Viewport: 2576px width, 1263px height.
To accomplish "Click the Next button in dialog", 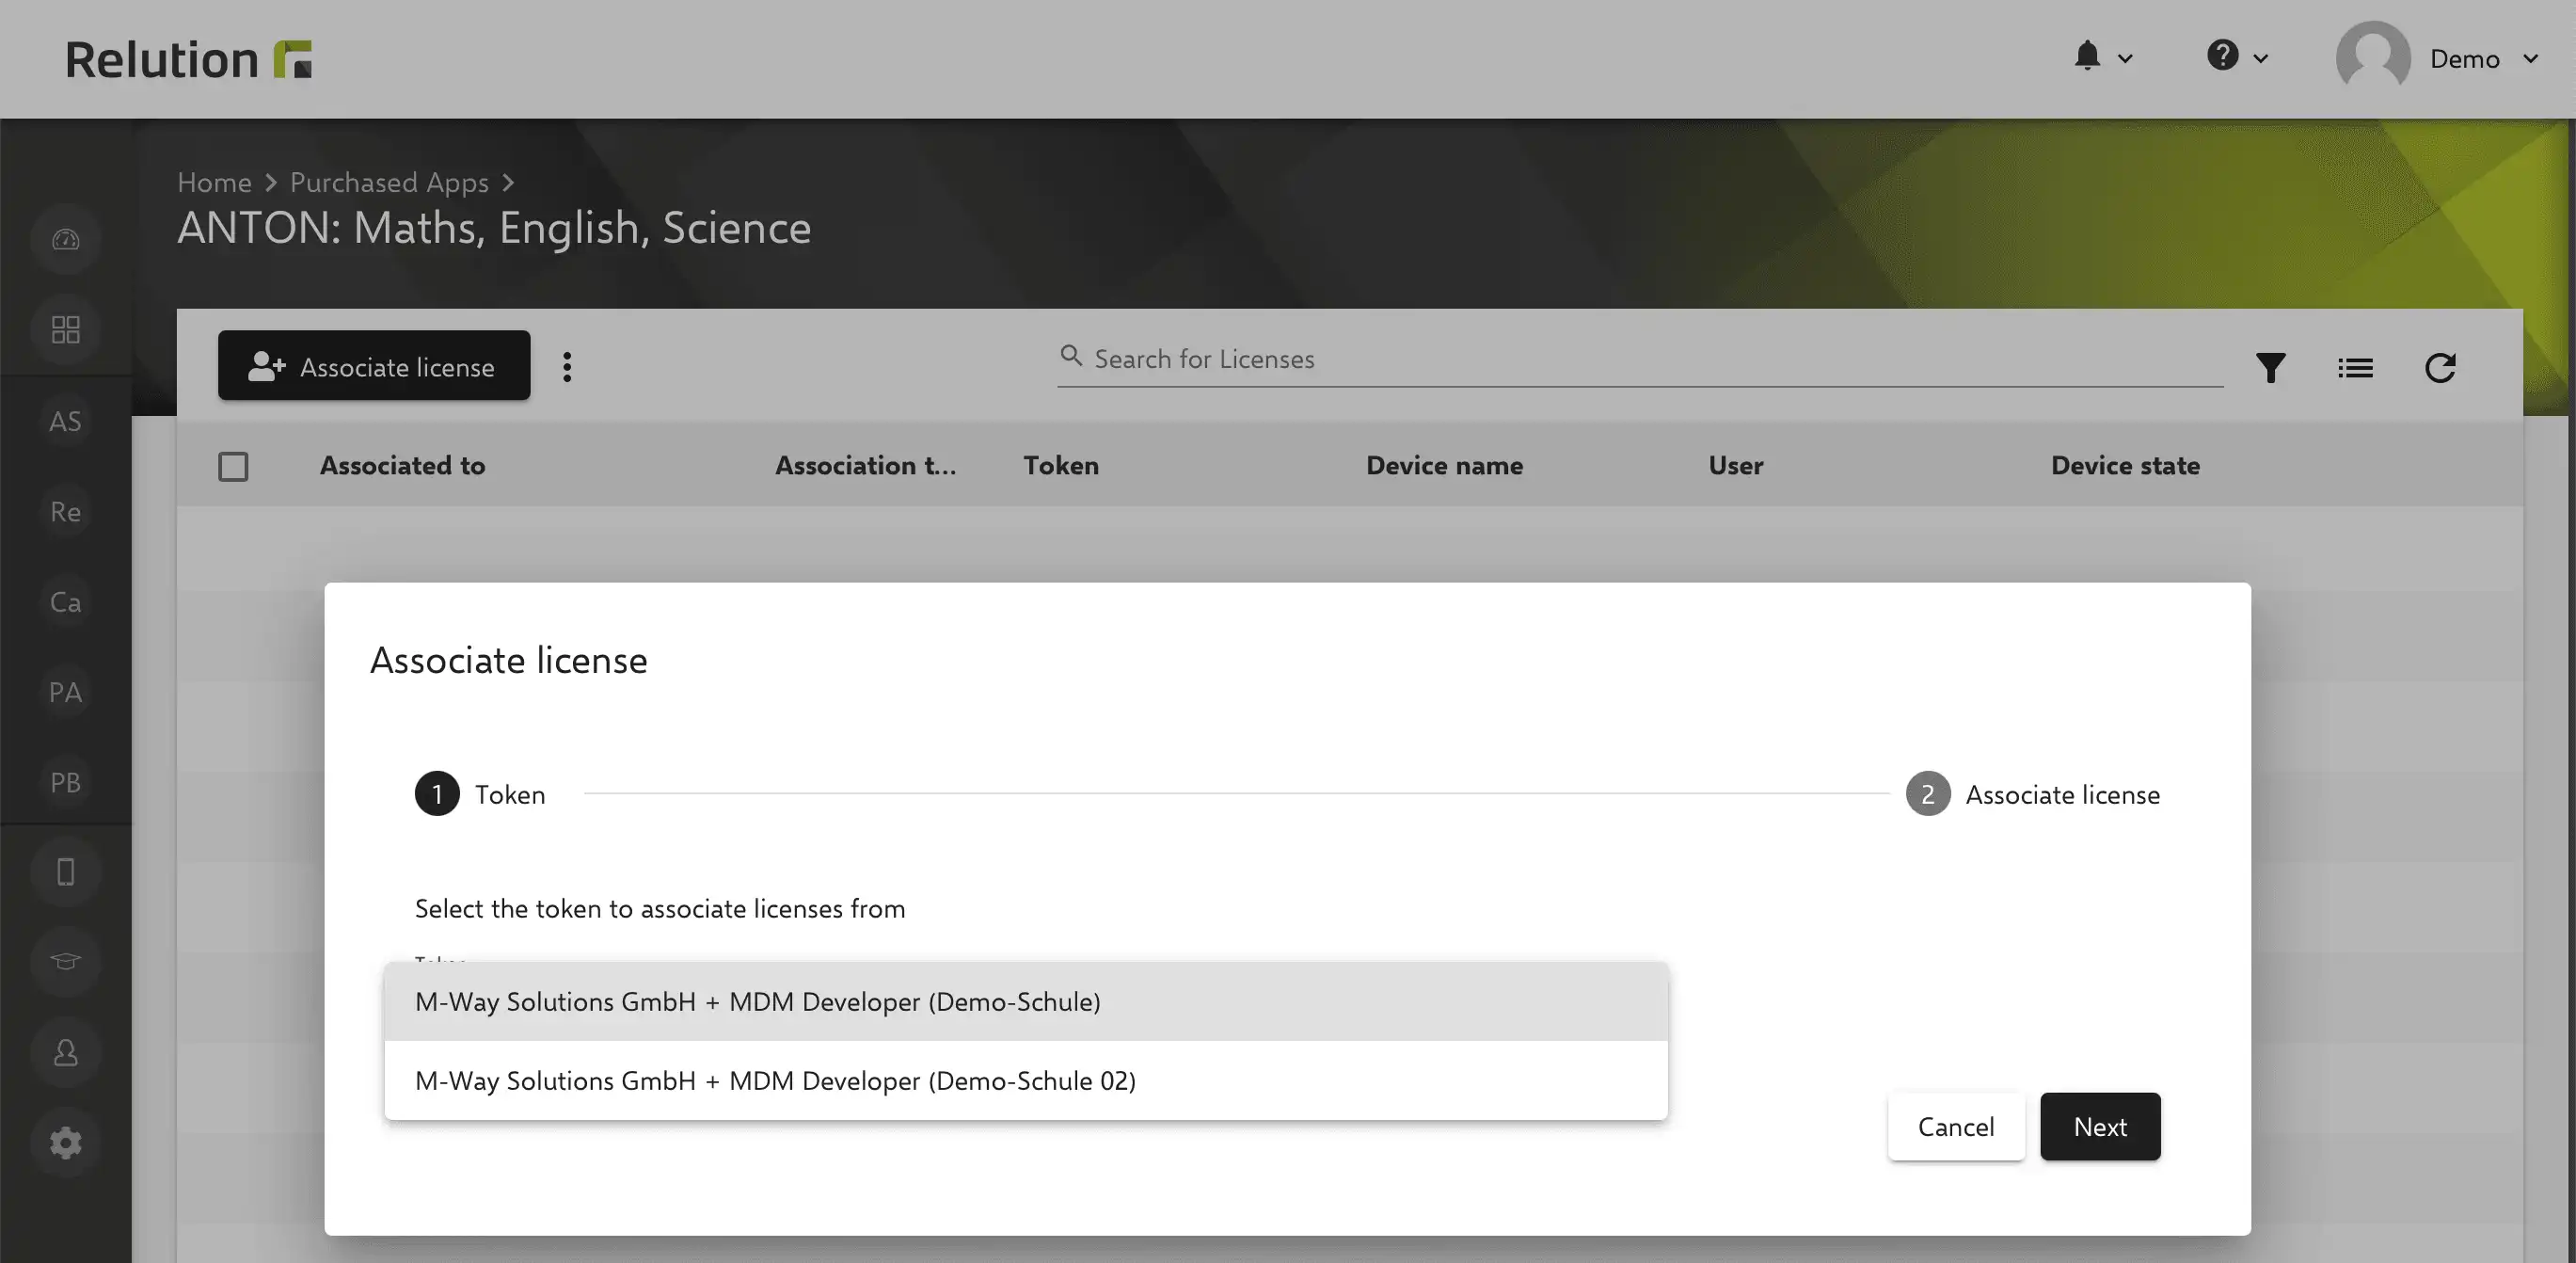I will click(2100, 1127).
